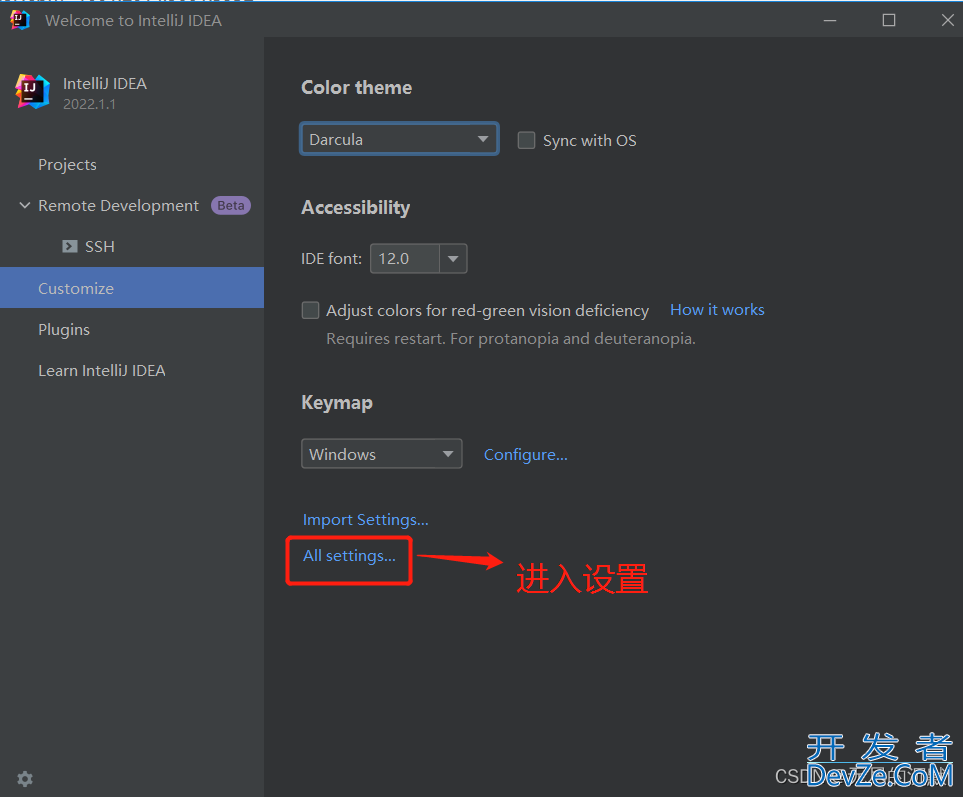Click the Beta badge
Viewport: 963px width, 797px height.
231,206
